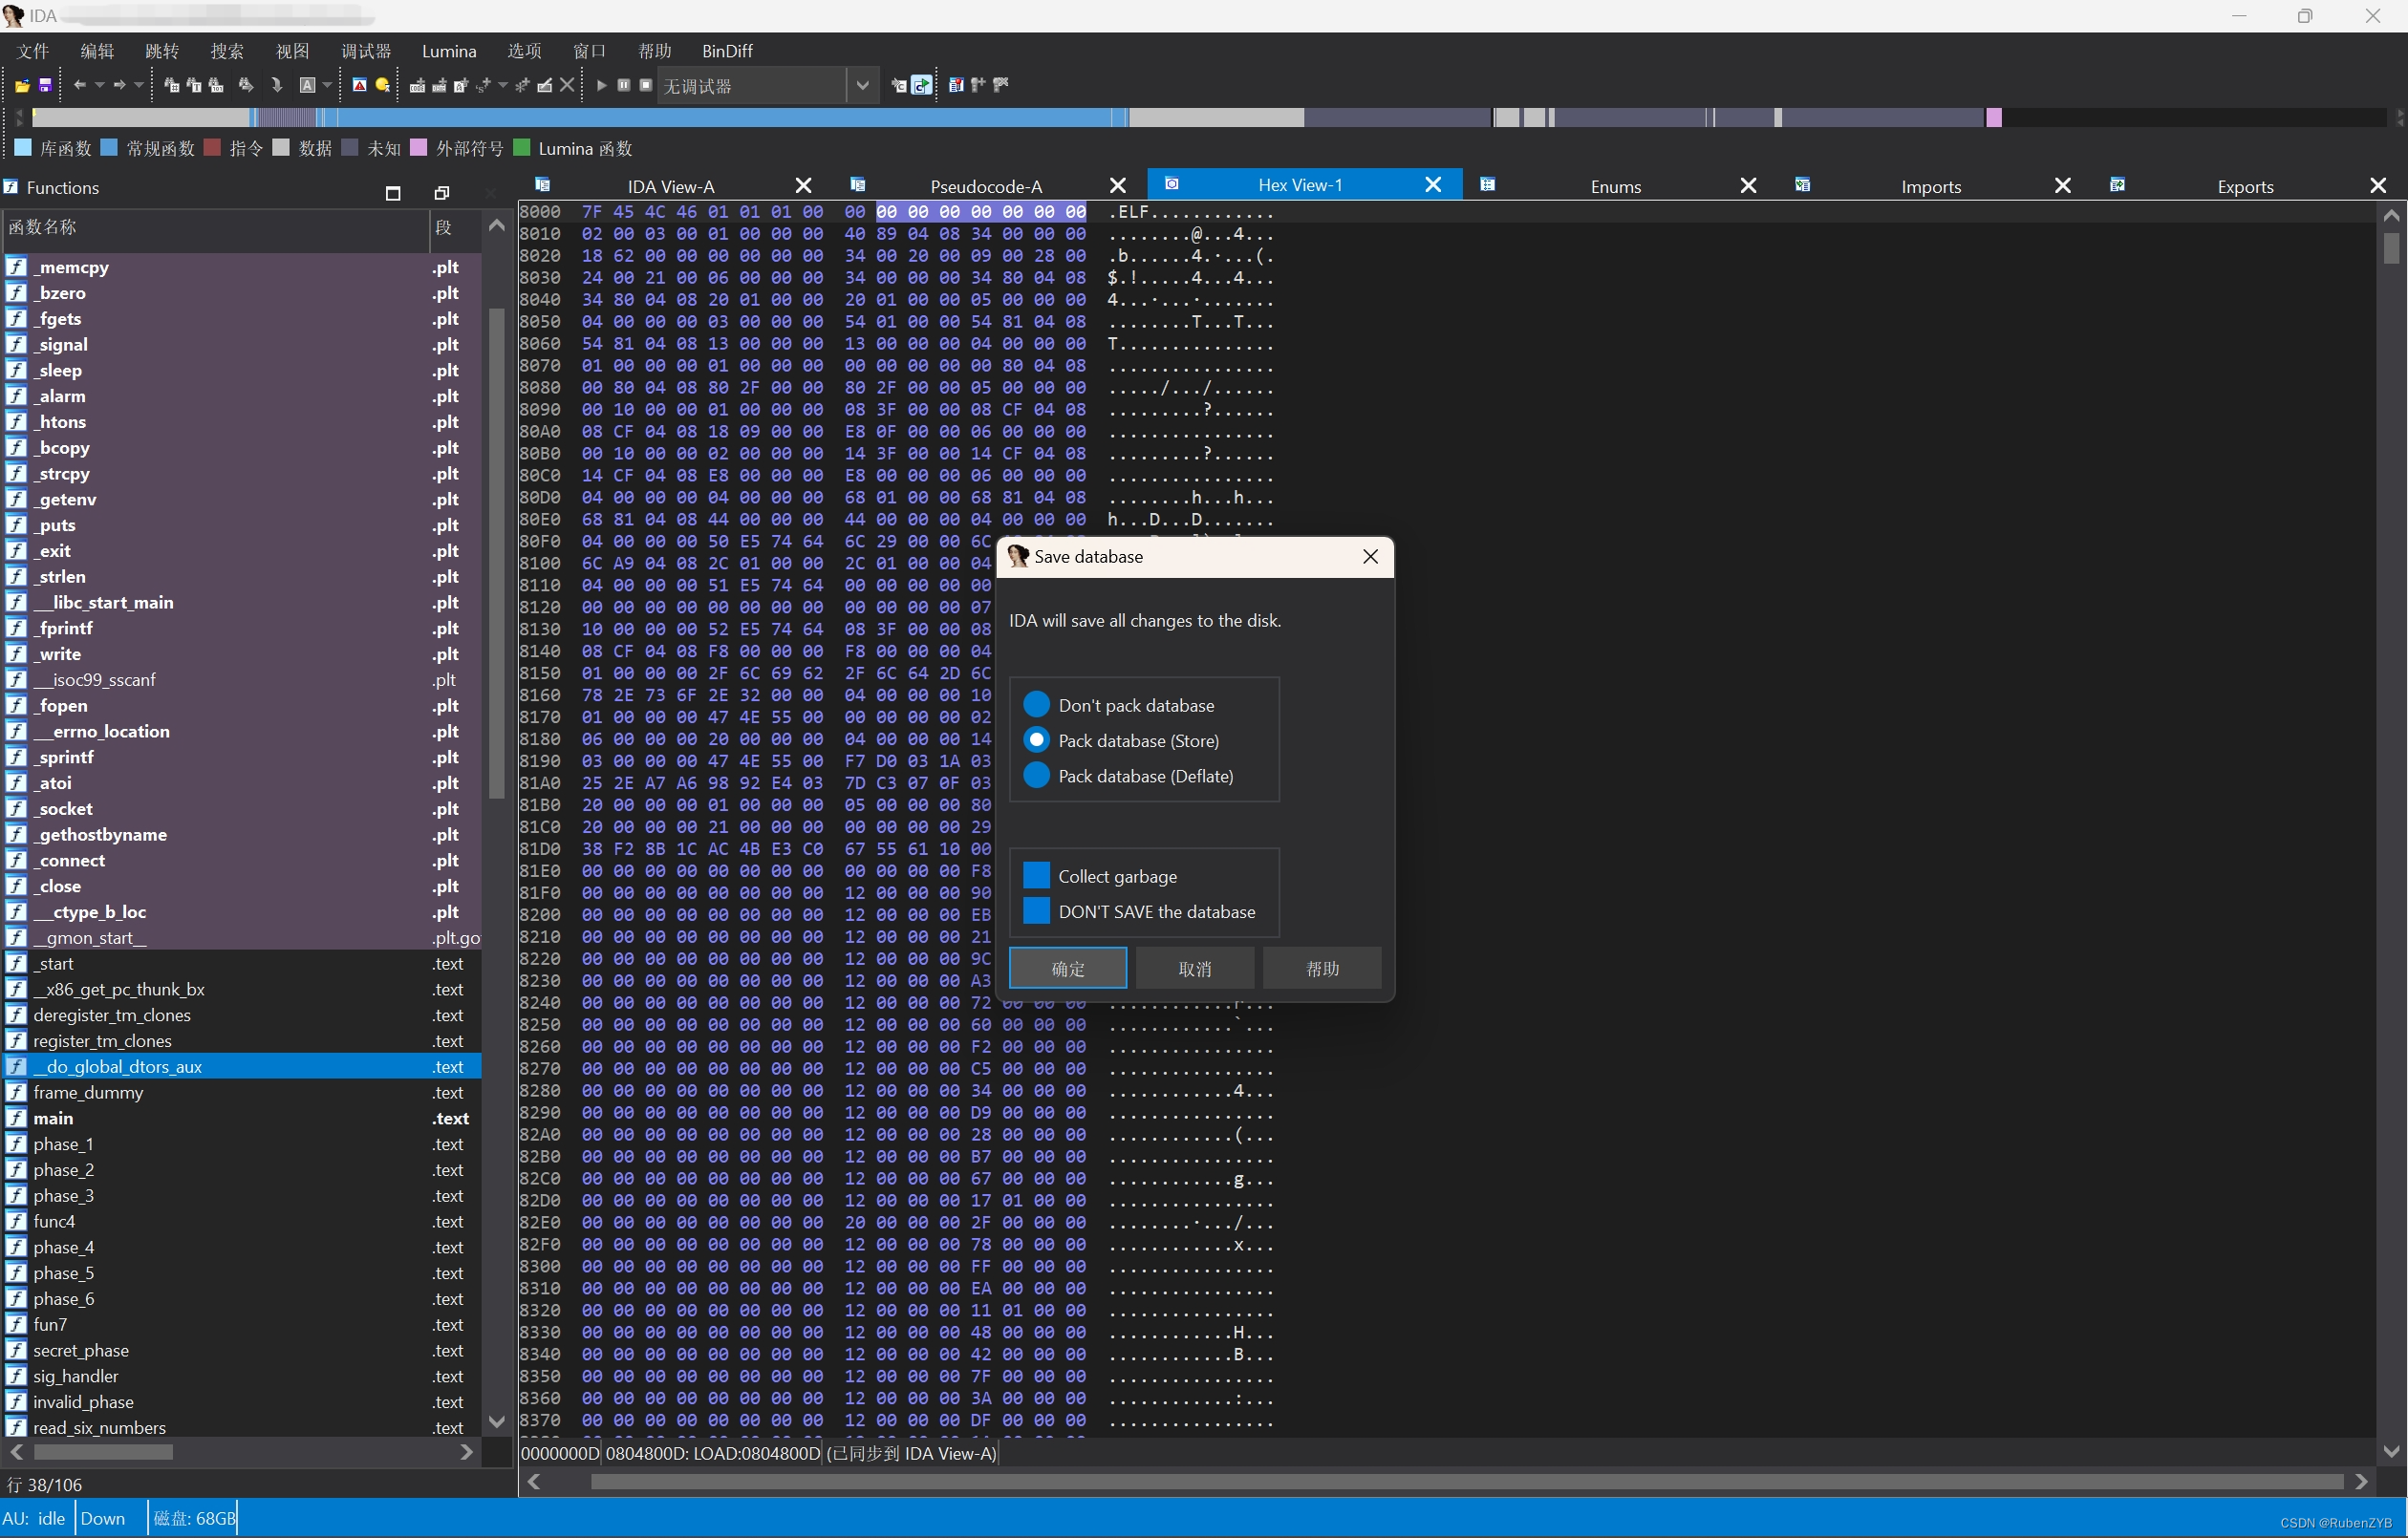Screen dimensions: 2408x1538
Task: Click the jump back arrow icon
Action: [79, 86]
